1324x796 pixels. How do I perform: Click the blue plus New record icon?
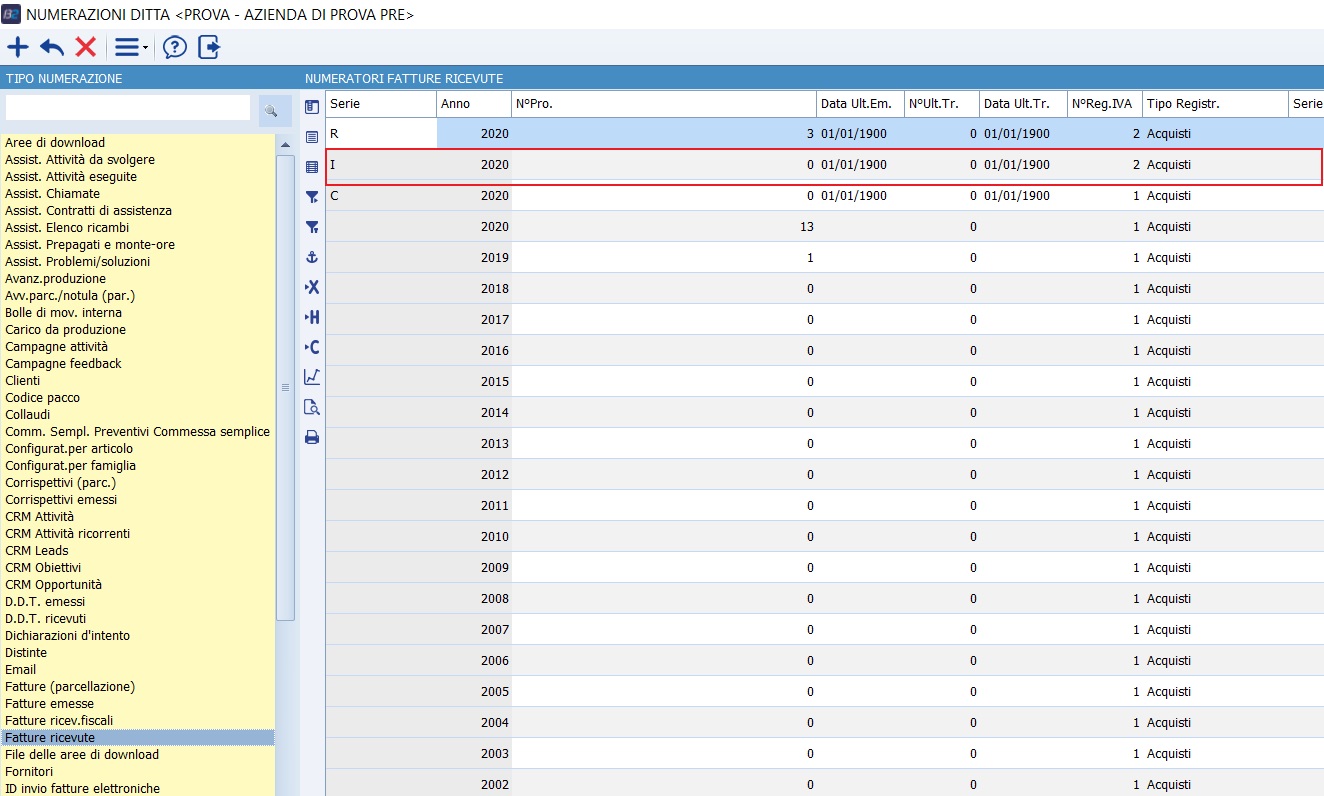(18, 47)
